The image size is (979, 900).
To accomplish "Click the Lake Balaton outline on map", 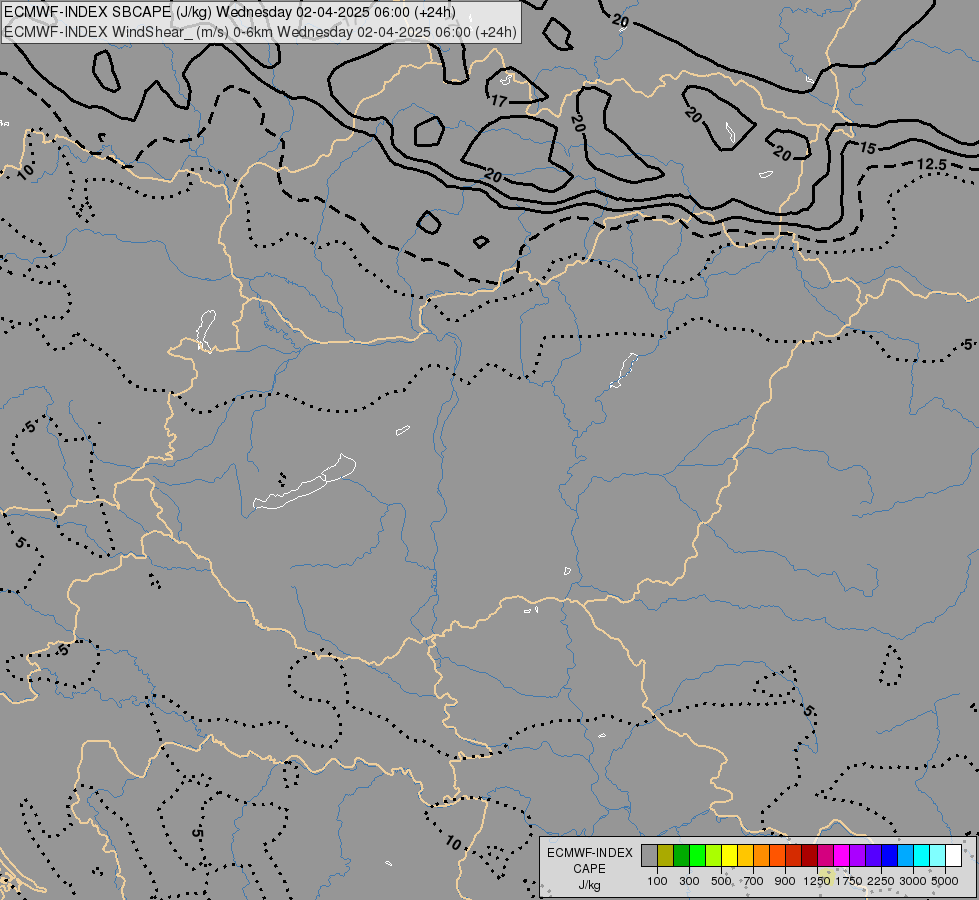I will coord(304,483).
